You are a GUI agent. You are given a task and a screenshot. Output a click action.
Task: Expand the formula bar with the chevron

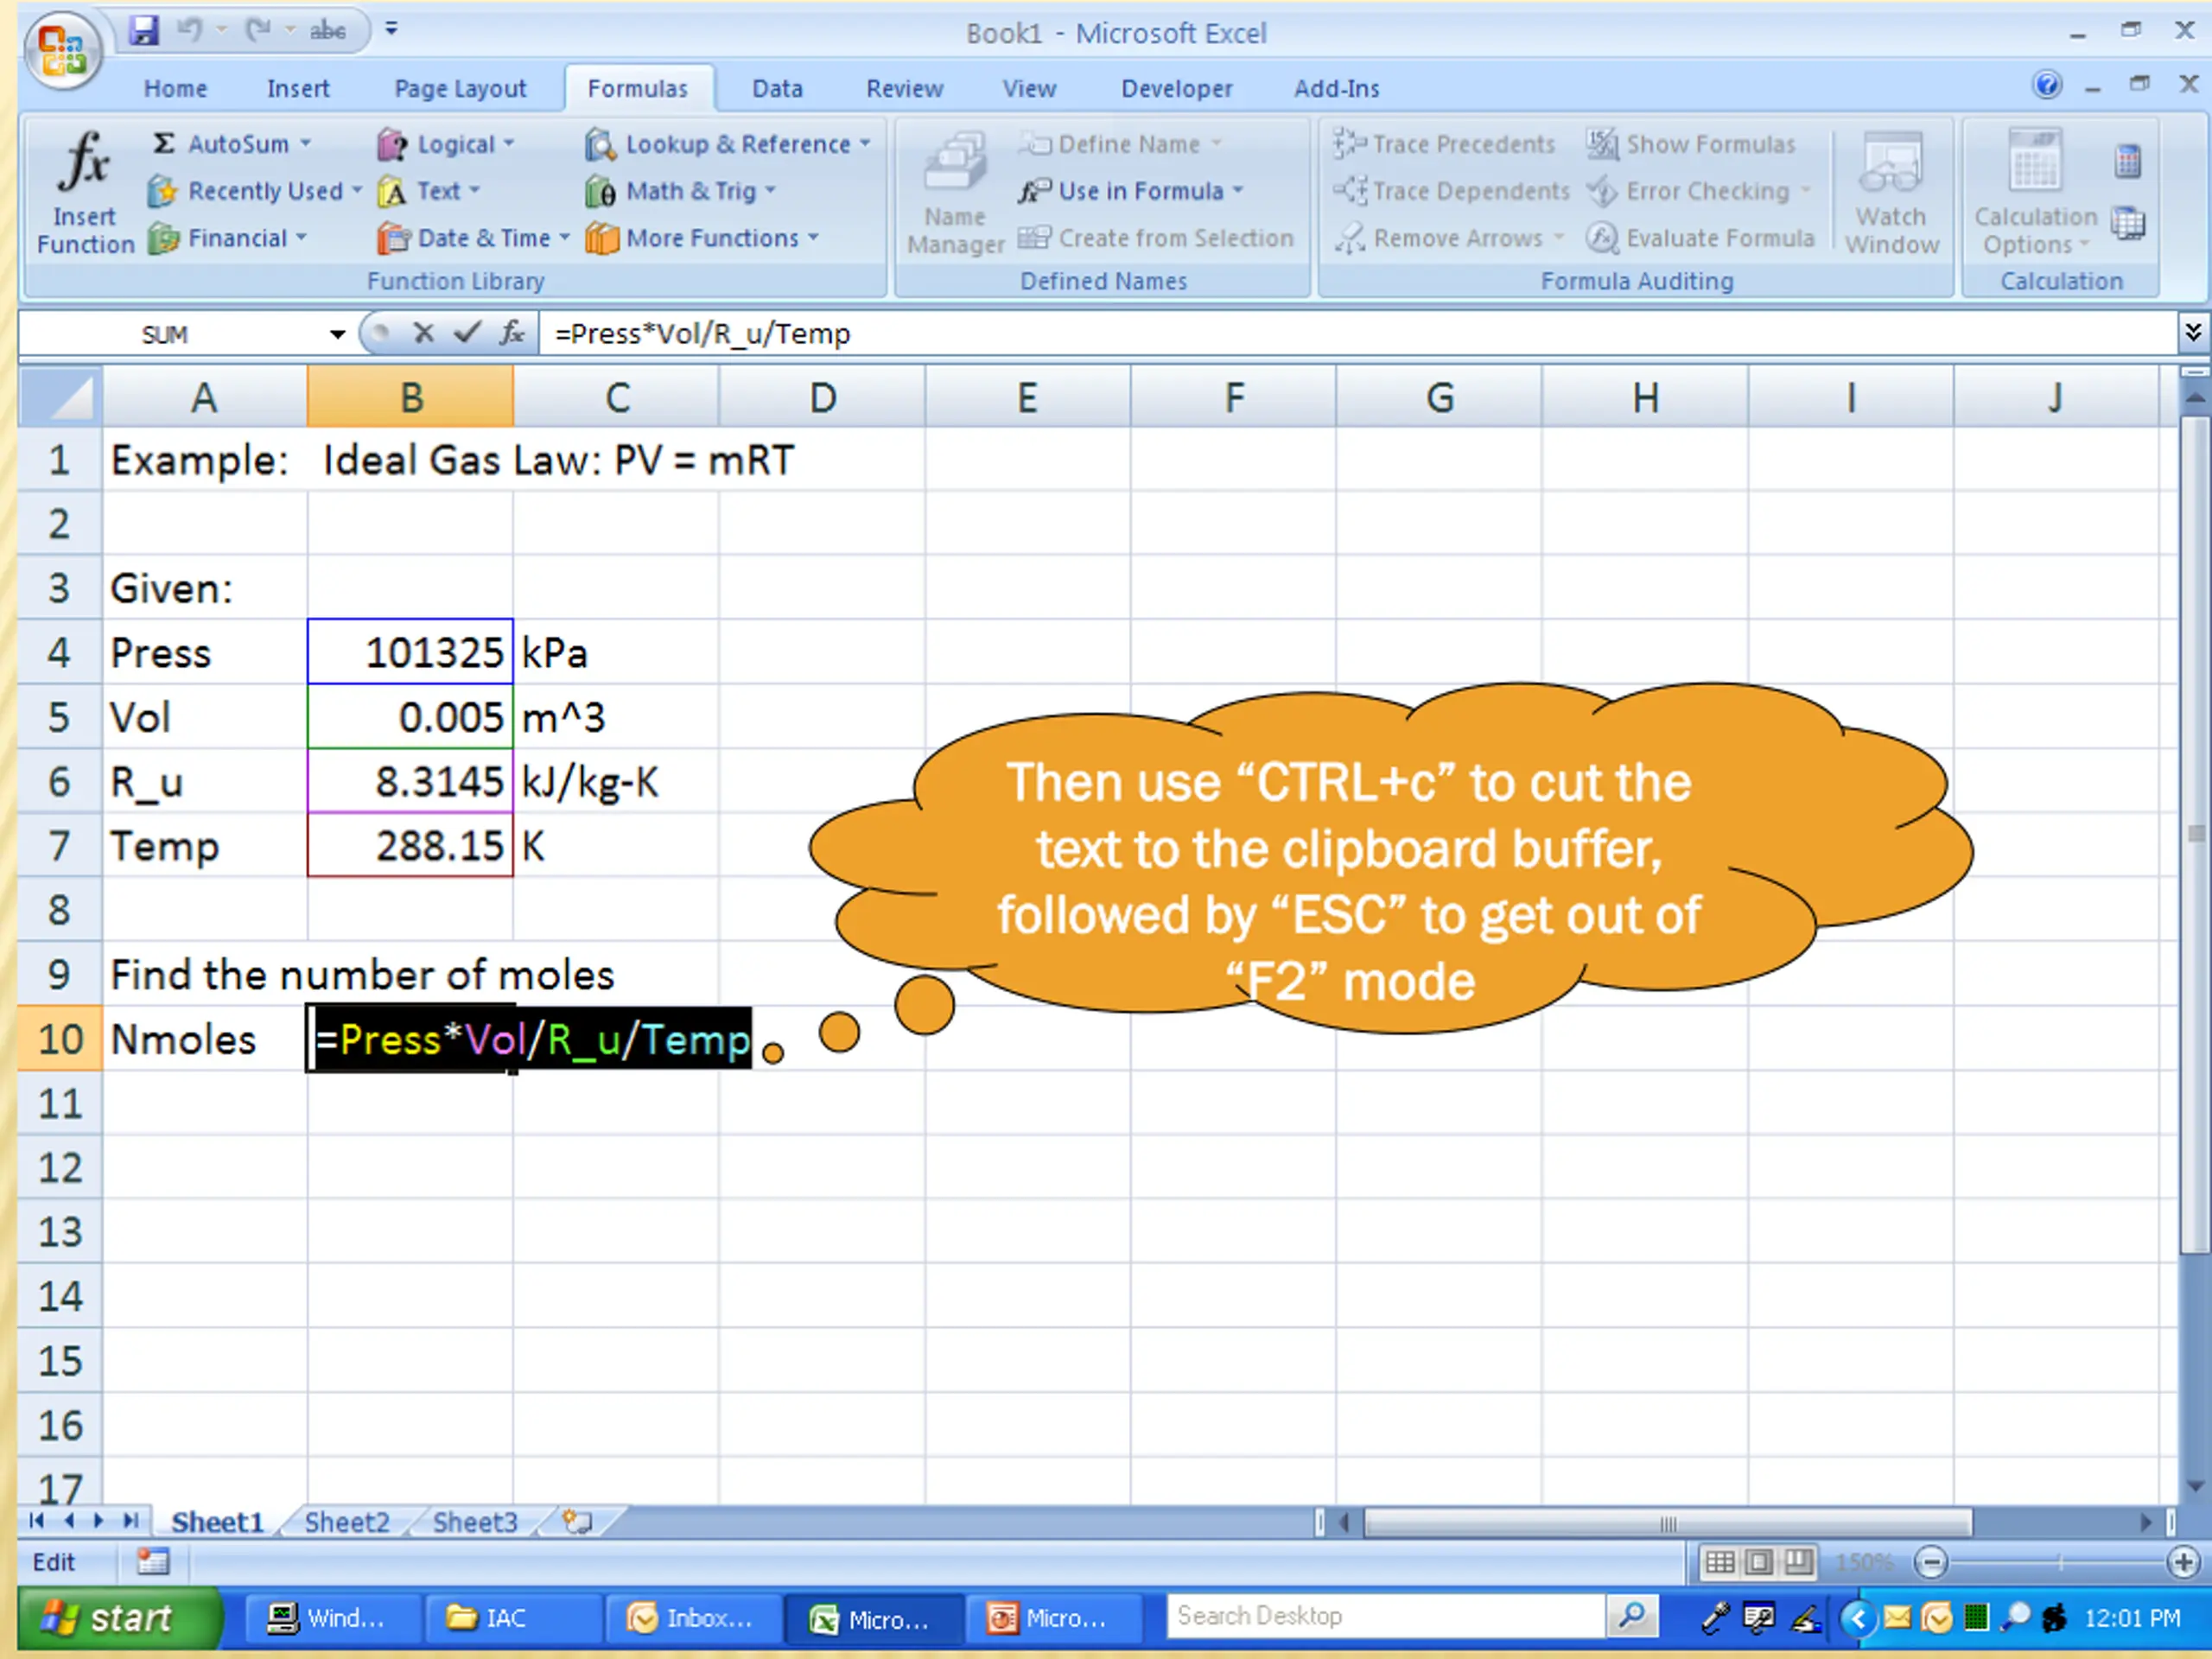[x=2192, y=332]
